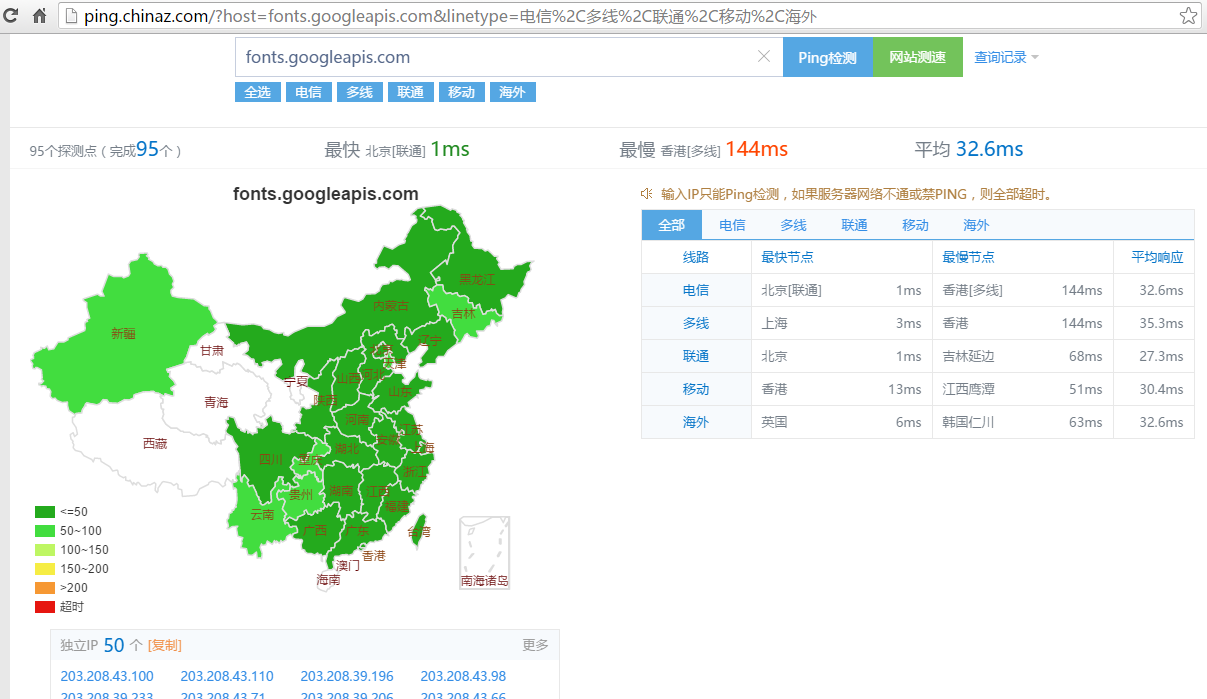Click the 最慢节点 column header
The image size is (1207, 699).
tap(968, 257)
